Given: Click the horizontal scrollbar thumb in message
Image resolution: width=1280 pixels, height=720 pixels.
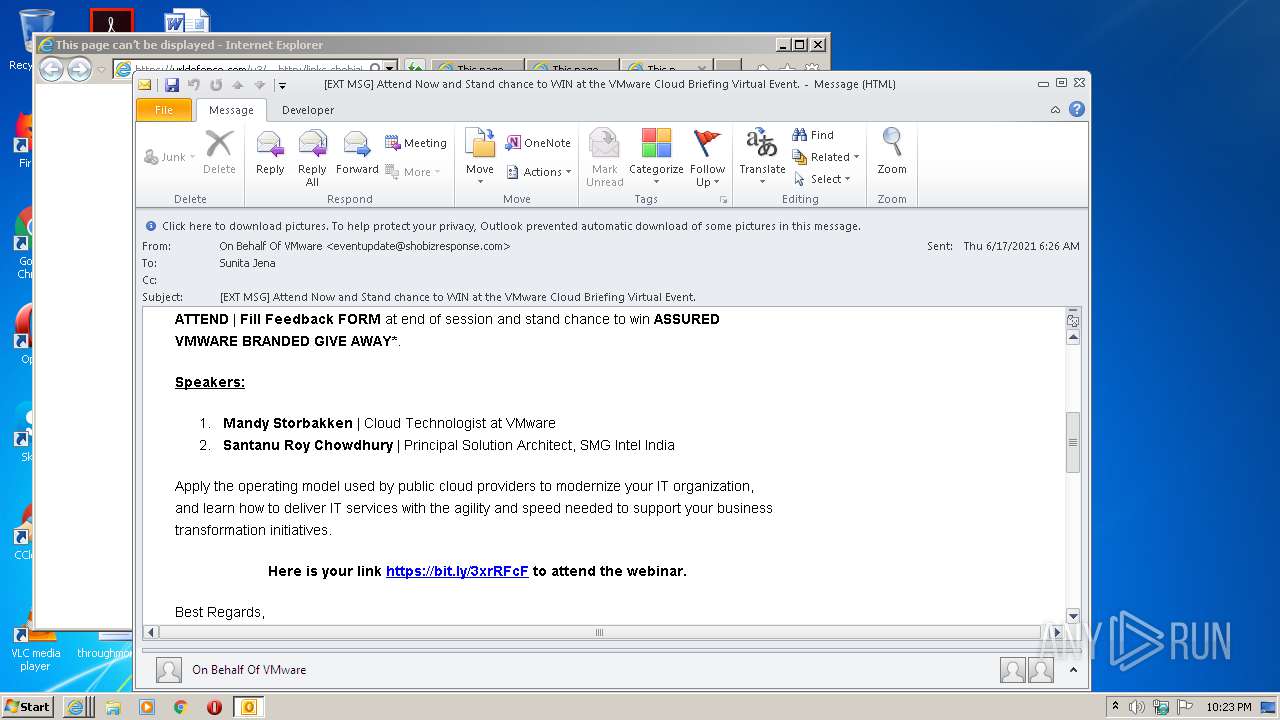Looking at the screenshot, I should click(x=599, y=632).
